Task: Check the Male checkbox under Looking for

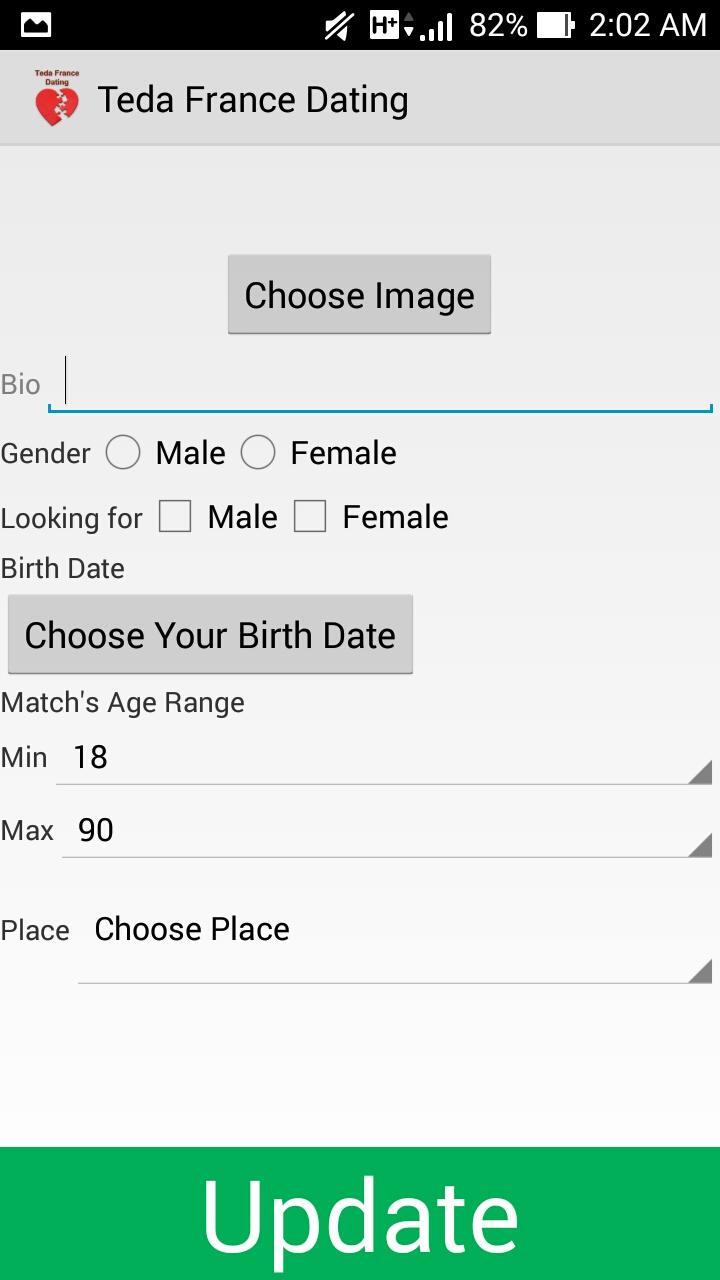Action: point(175,516)
